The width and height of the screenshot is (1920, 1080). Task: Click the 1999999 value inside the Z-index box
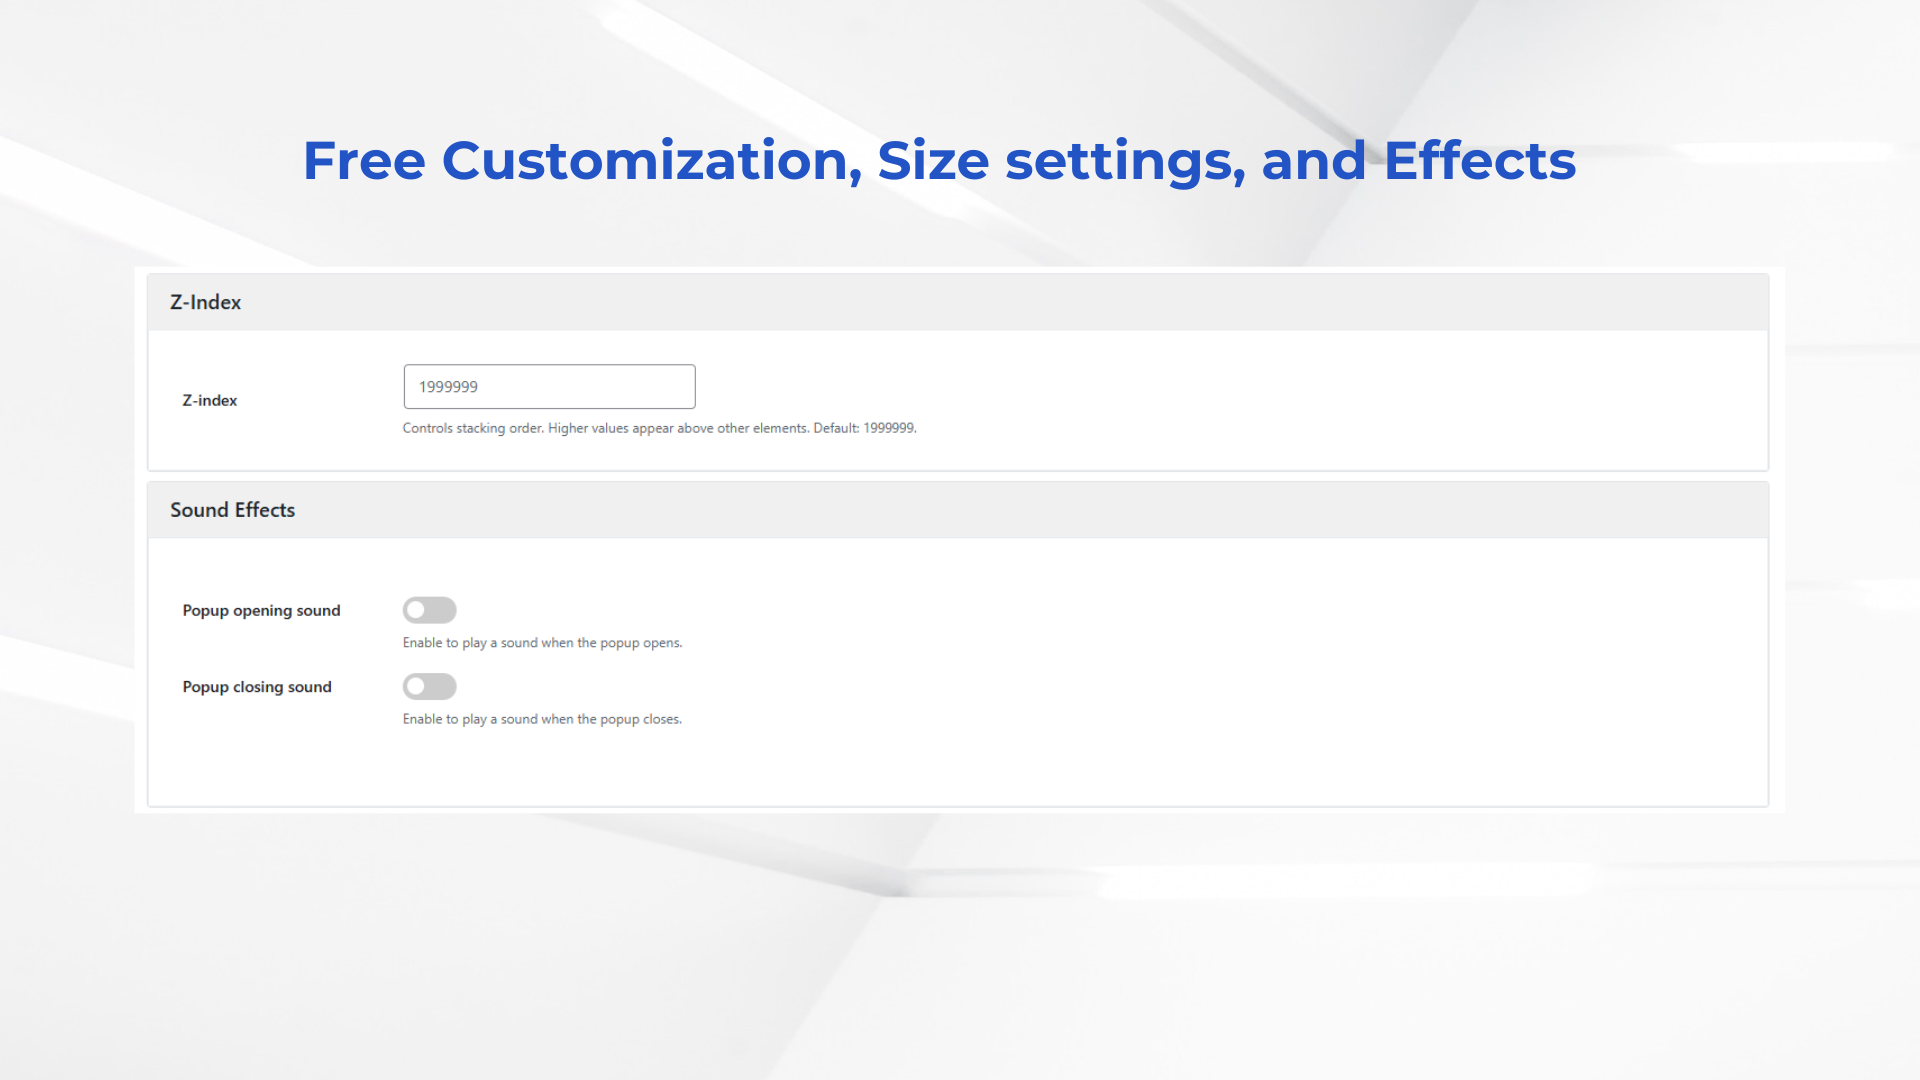tap(448, 387)
